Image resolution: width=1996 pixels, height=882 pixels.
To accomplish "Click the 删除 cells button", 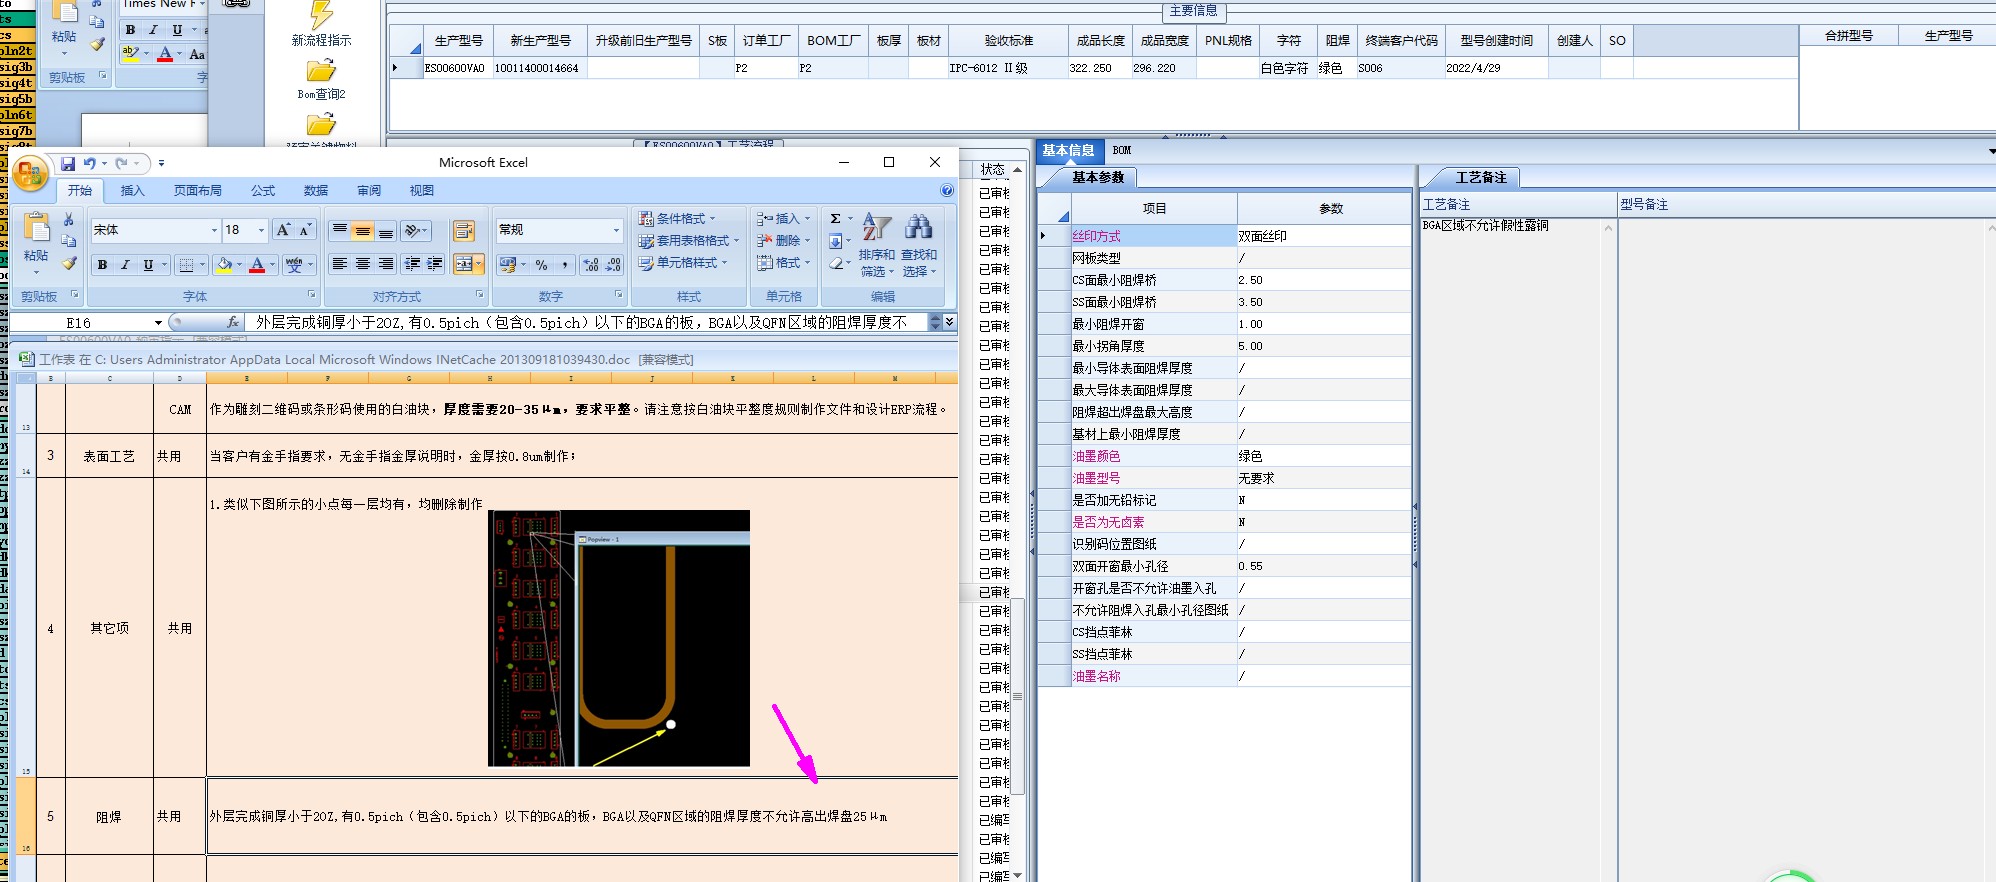I will 783,240.
